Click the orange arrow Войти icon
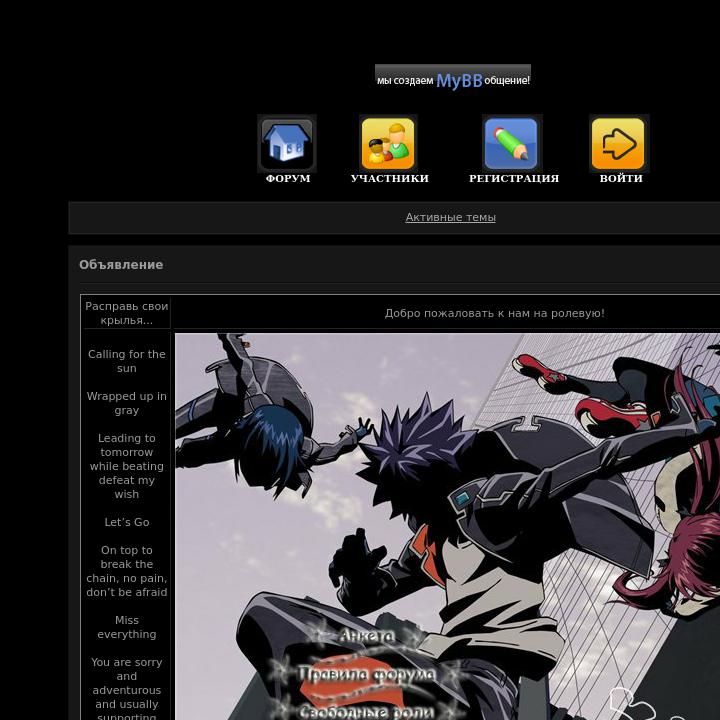Screen dimensions: 720x720 pos(619,144)
